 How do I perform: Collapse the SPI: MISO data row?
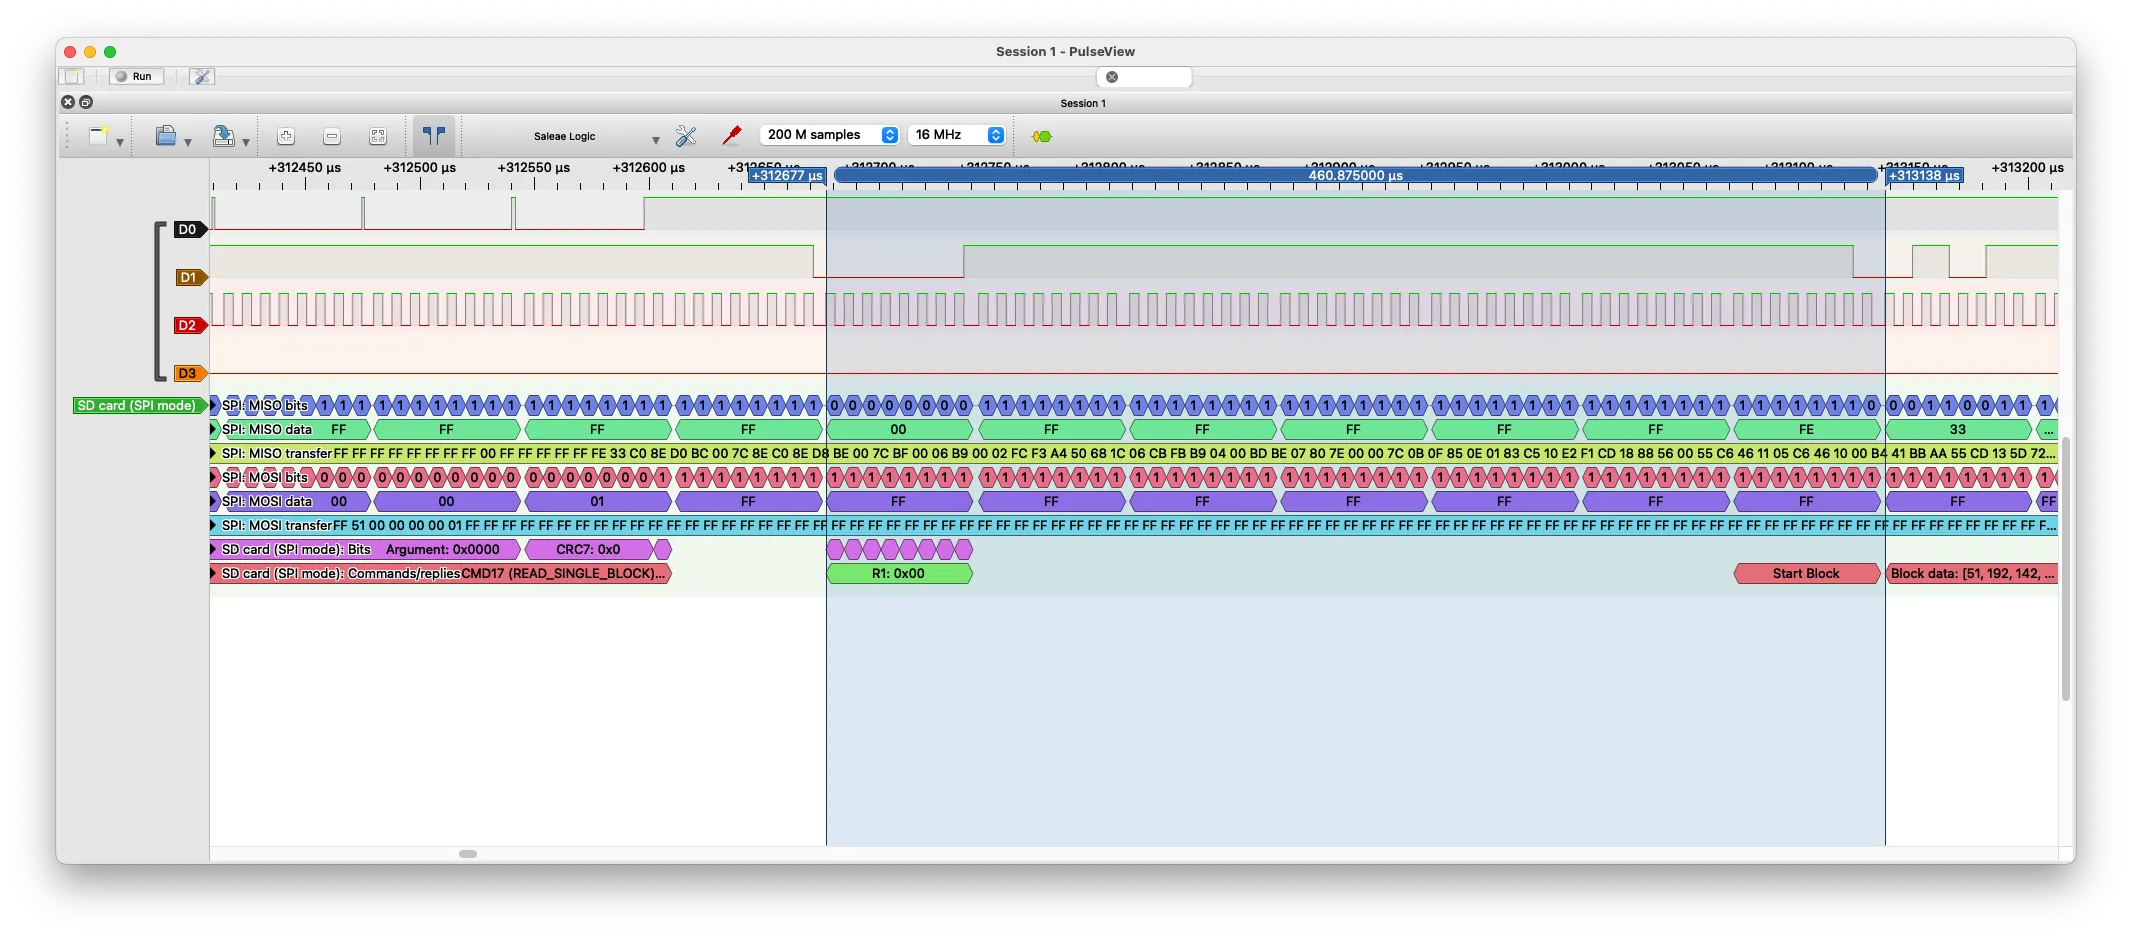tap(214, 429)
